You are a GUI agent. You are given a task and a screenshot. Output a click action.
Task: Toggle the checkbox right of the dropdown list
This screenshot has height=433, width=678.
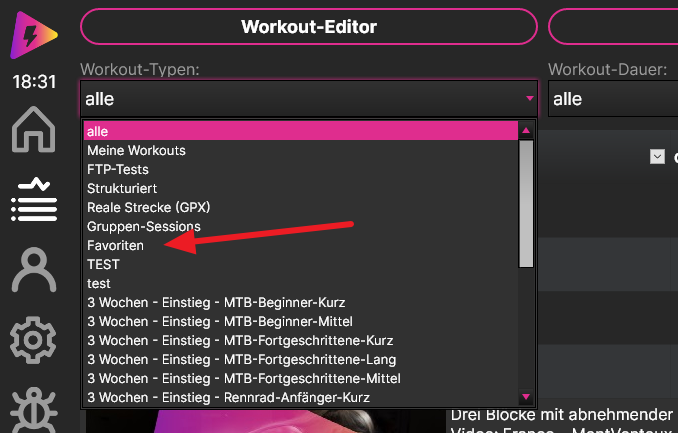coord(657,156)
